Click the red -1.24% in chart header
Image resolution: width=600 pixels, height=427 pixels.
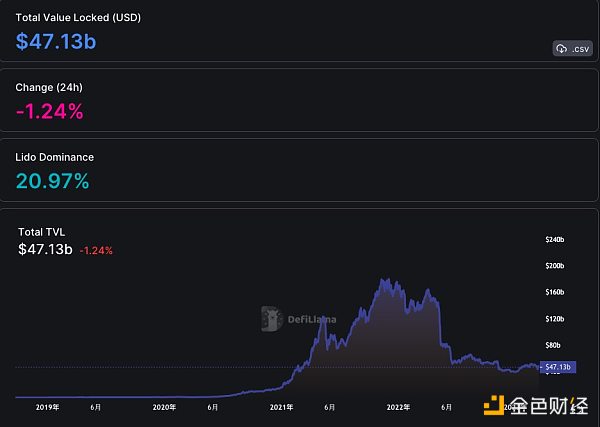click(97, 250)
